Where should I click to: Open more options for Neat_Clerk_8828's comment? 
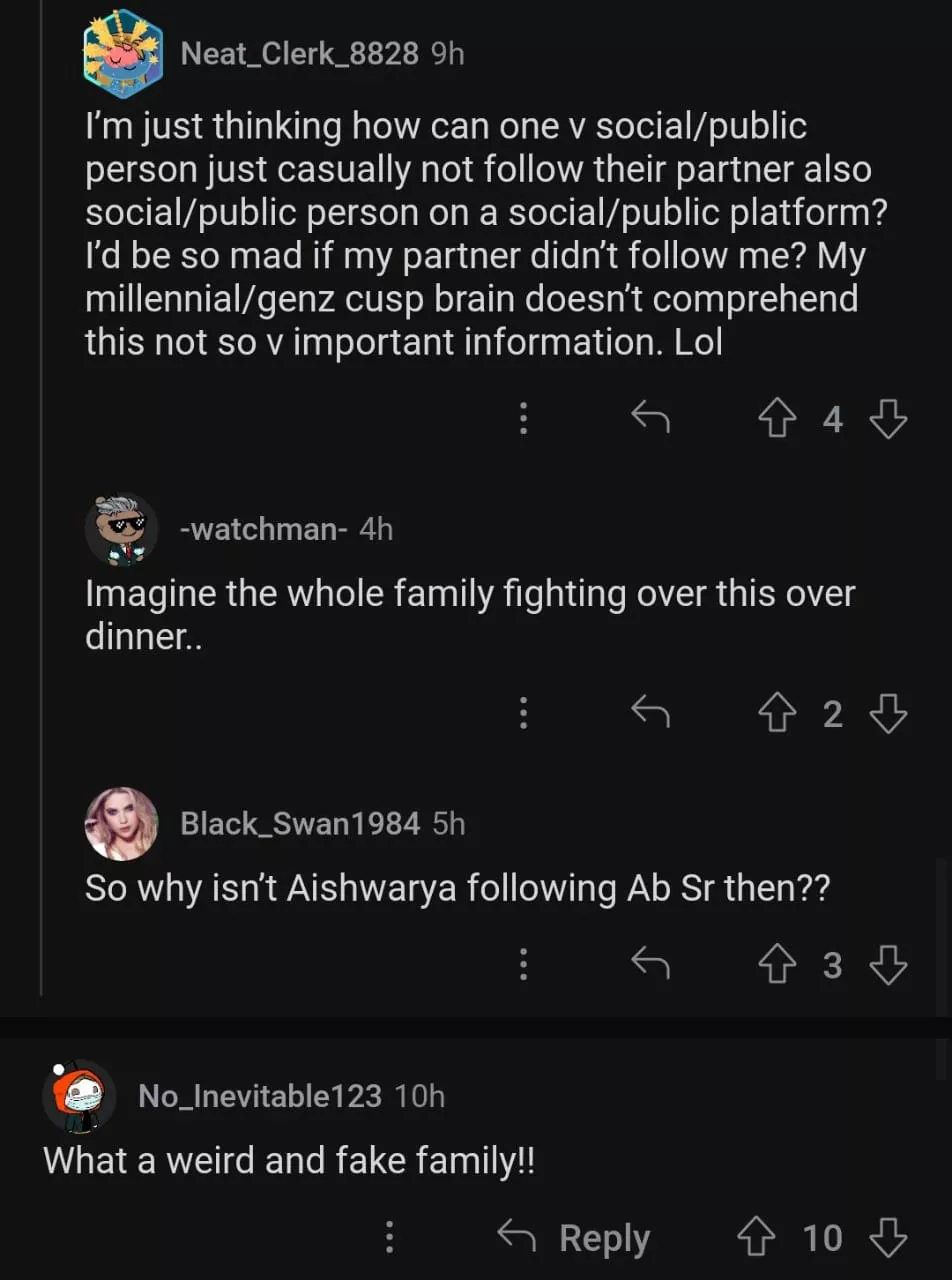(x=522, y=420)
